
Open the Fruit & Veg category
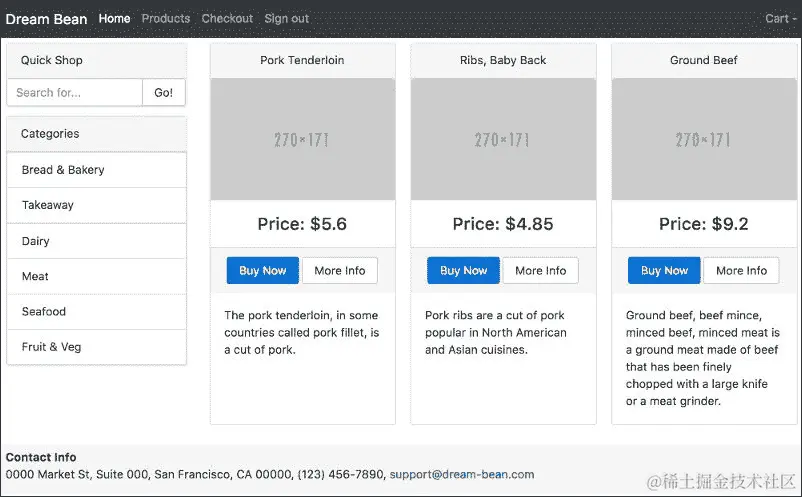pyautogui.click(x=97, y=347)
